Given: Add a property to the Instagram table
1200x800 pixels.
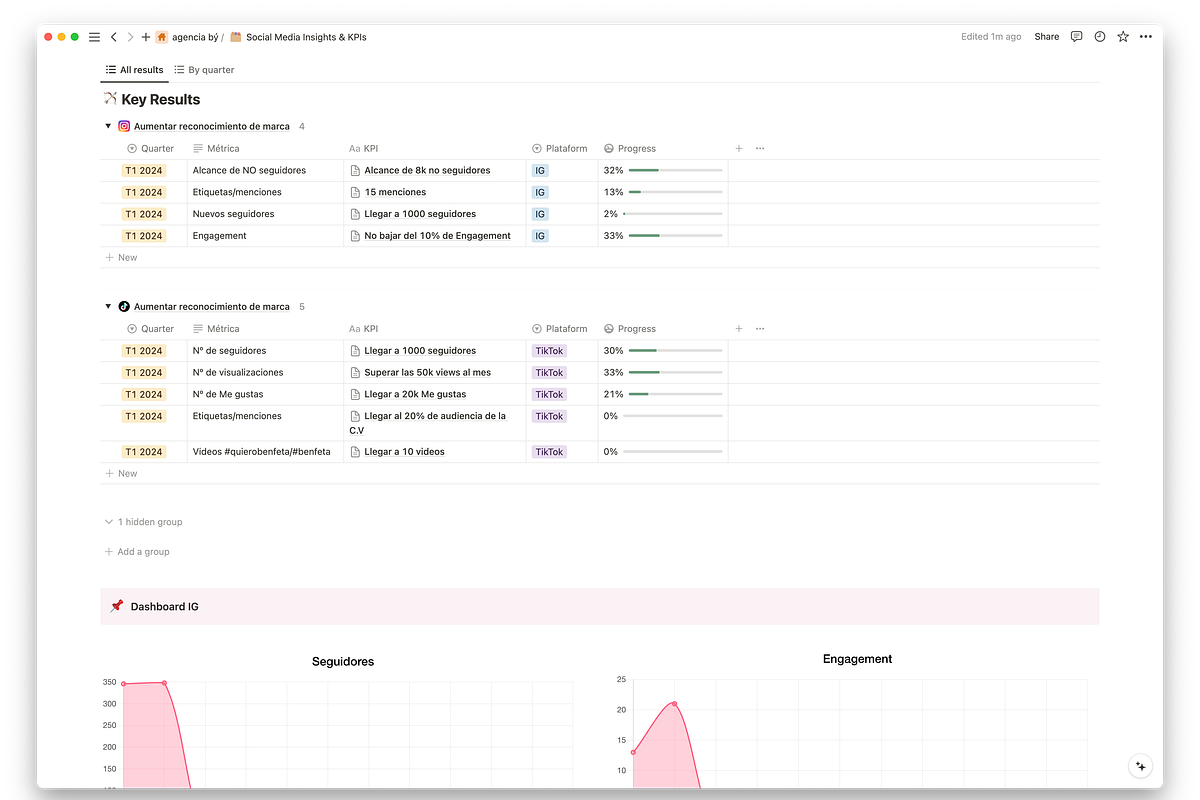Looking at the screenshot, I should coord(739,148).
